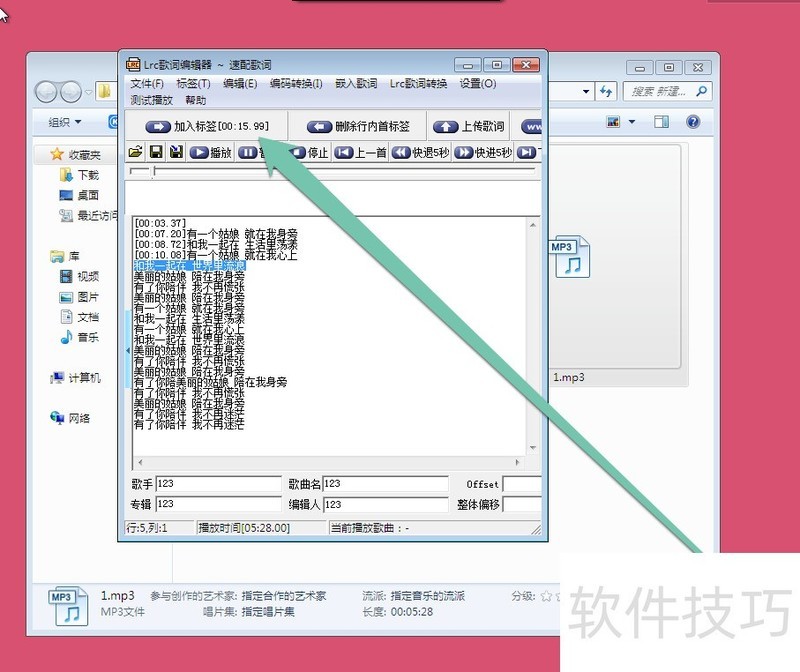The height and width of the screenshot is (672, 800).
Task: Select highlighted lyric line 和我一起在 世界里流浪
Action: pos(190,266)
